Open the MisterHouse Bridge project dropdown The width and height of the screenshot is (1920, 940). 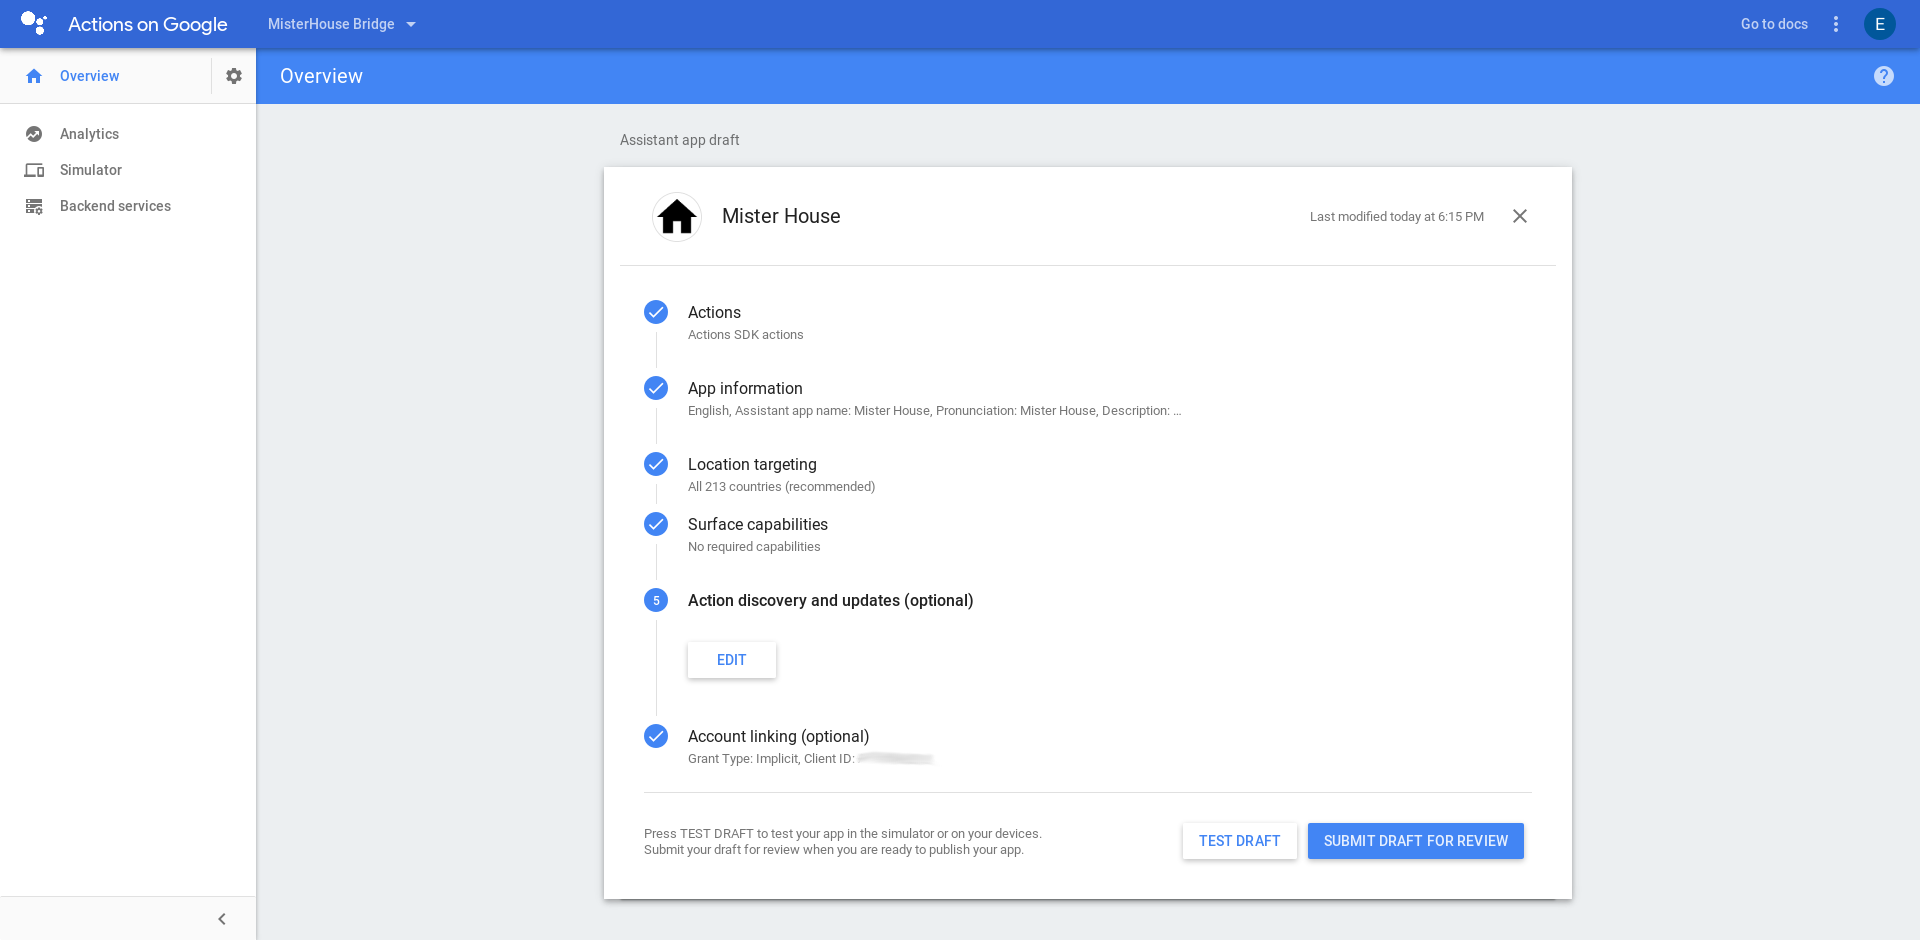tap(341, 24)
